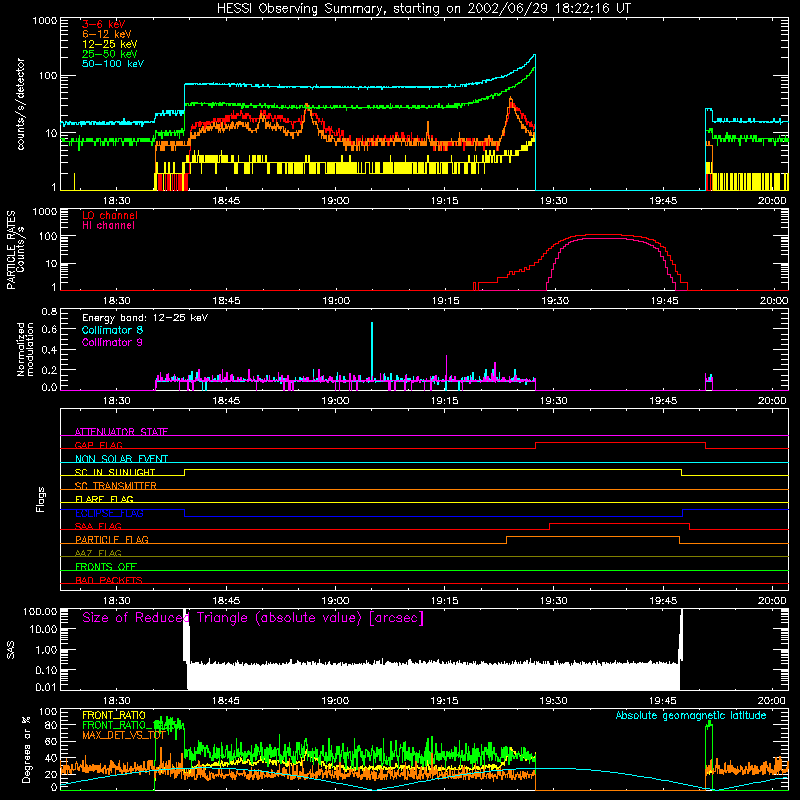
Task: Click the raised SAA_FLAG step segment
Action: [619, 524]
